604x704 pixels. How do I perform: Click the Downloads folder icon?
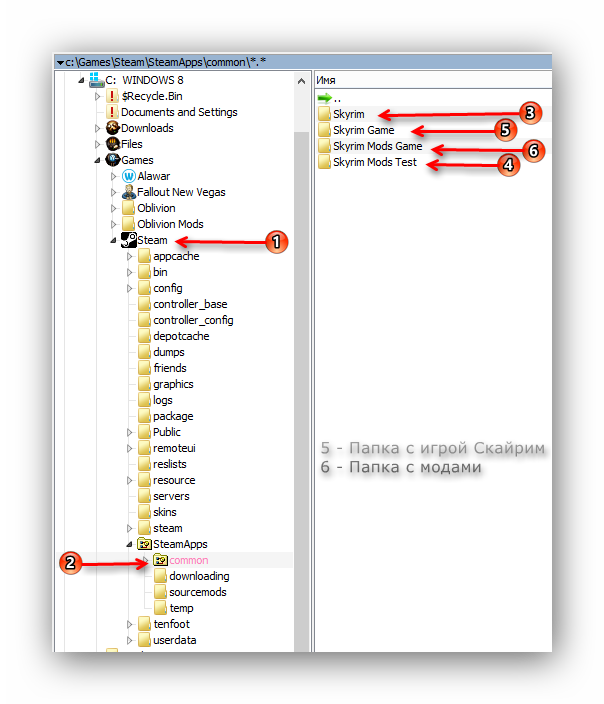[x=112, y=128]
